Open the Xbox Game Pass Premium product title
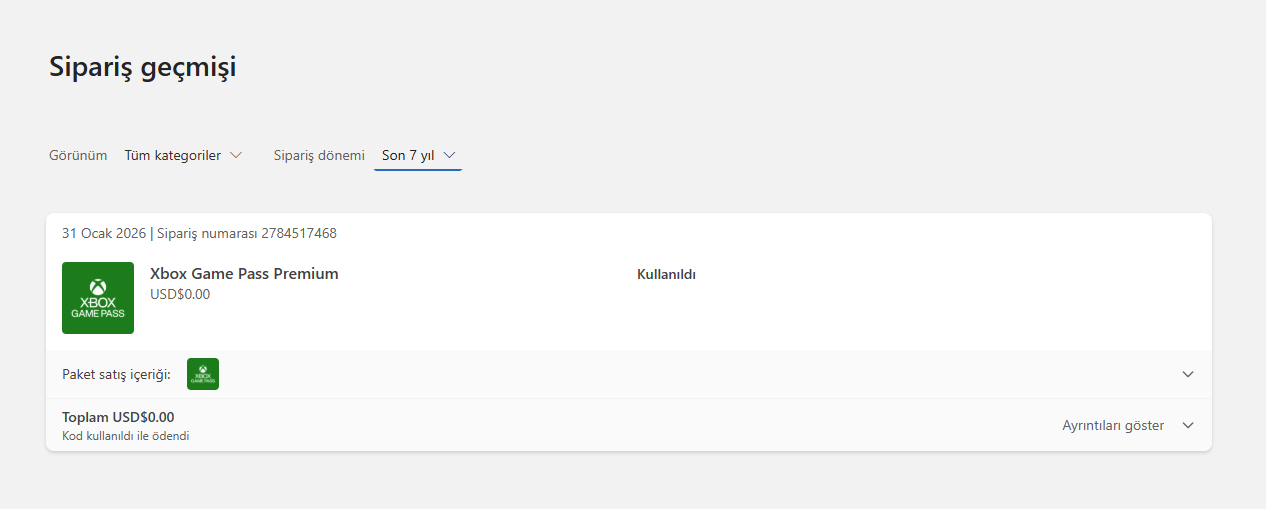Screen dimensions: 1266x509 244,273
